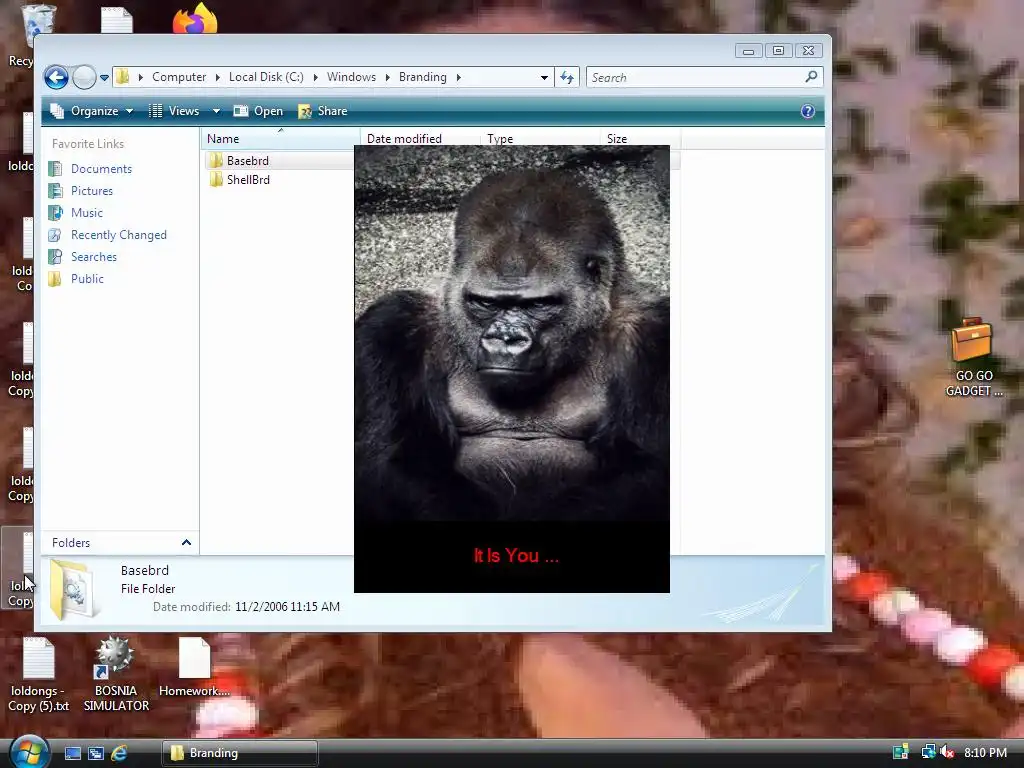The width and height of the screenshot is (1024, 768).
Task: Click the Windows Sidebar tray icon
Action: (901, 752)
